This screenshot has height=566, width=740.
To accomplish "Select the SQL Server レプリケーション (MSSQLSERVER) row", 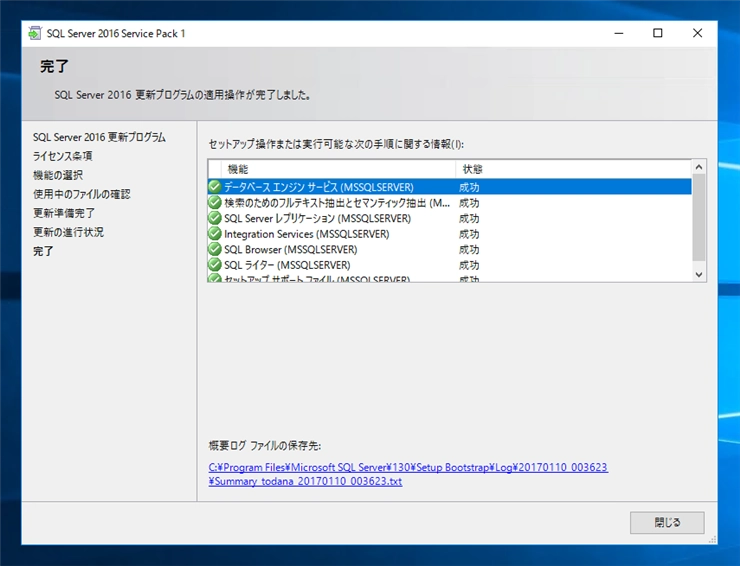I will point(450,218).
